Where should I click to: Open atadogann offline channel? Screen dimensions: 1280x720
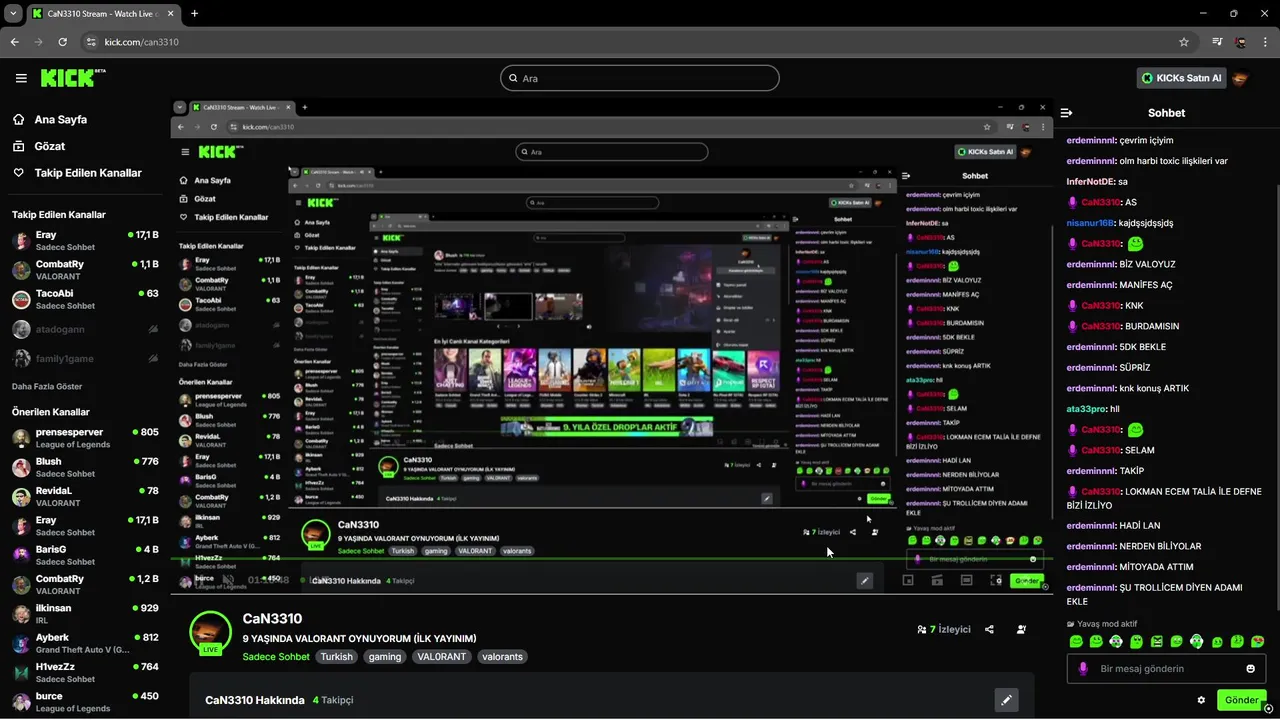(85, 328)
